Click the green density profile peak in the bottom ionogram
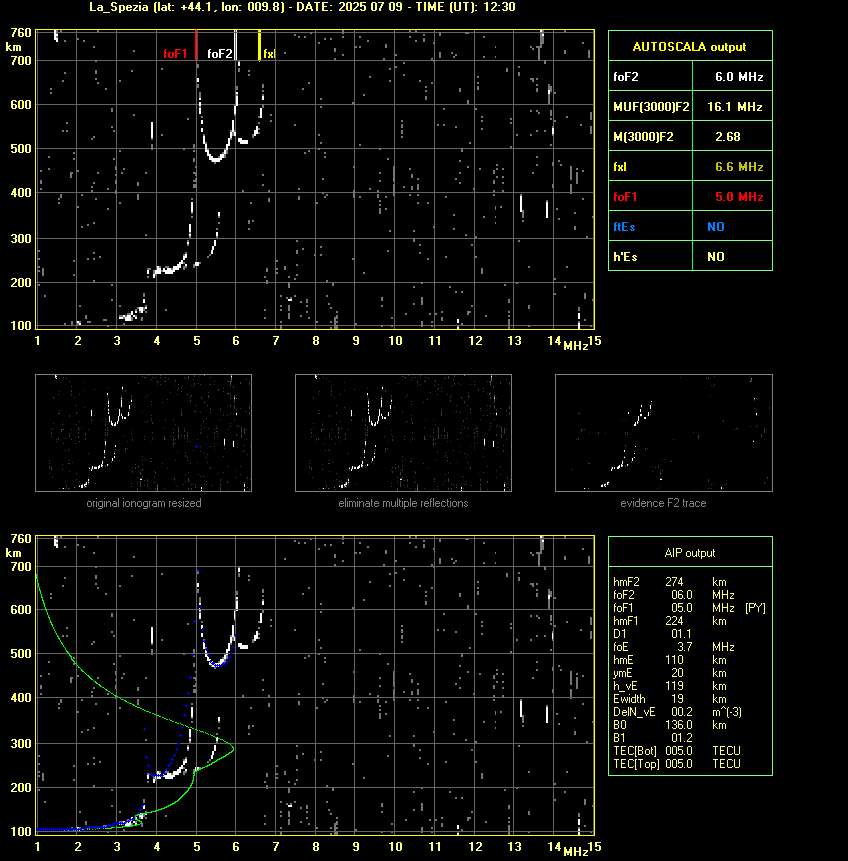 coord(233,748)
